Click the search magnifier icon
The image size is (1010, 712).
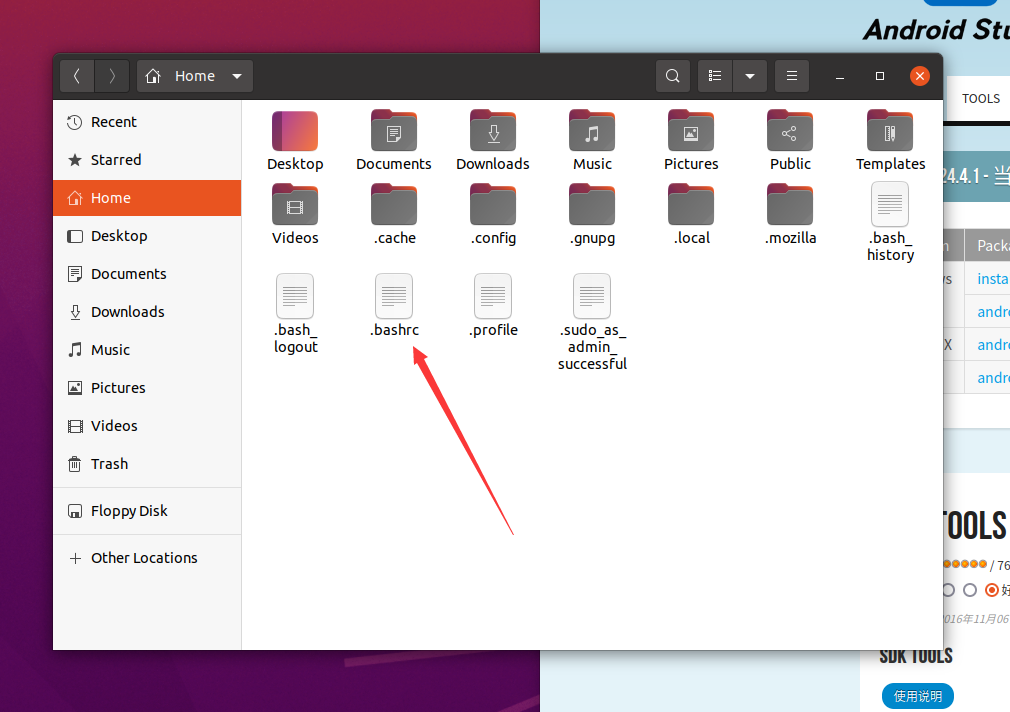click(x=672, y=76)
